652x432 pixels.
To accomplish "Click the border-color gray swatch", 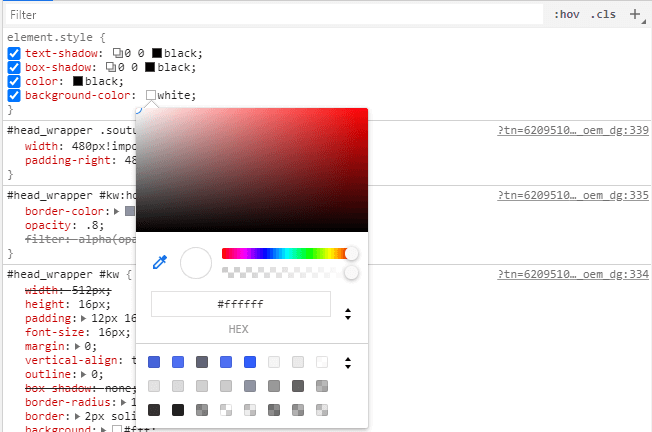I will tap(130, 211).
